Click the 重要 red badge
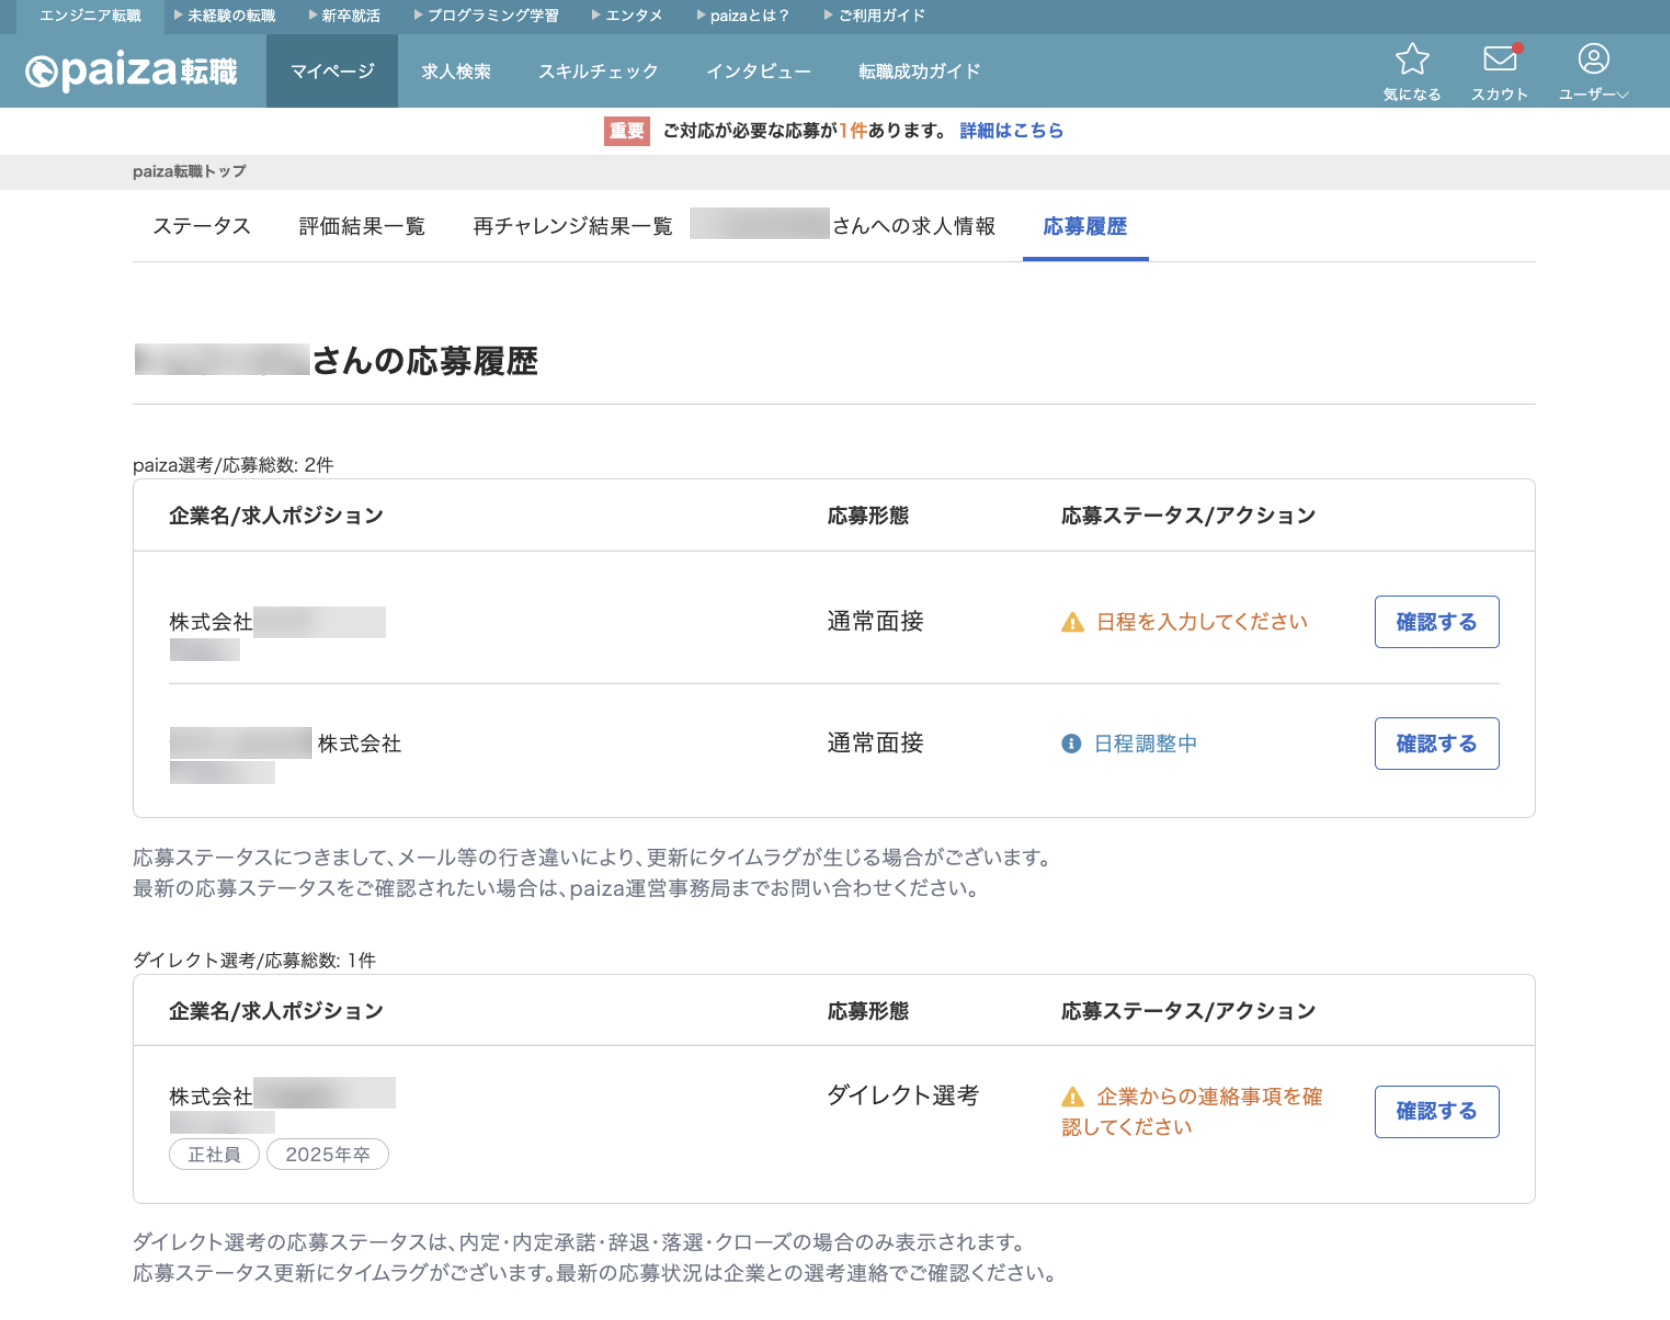Screen dimensions: 1670x1320 pos(627,131)
